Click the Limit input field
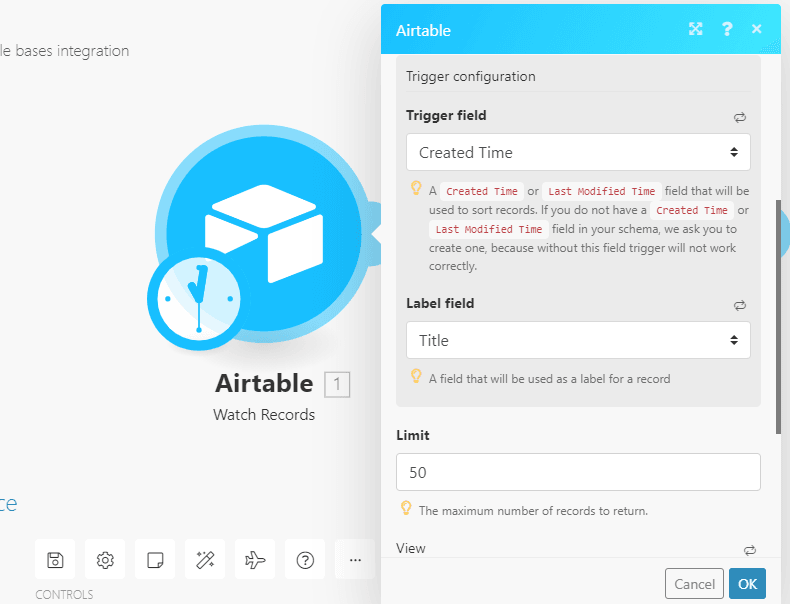Screen dimensions: 790x604 click(x=578, y=472)
